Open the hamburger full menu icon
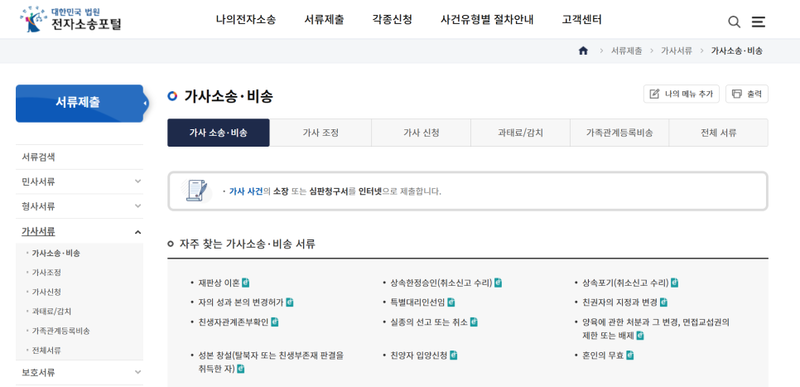The width and height of the screenshot is (800, 387). click(758, 21)
